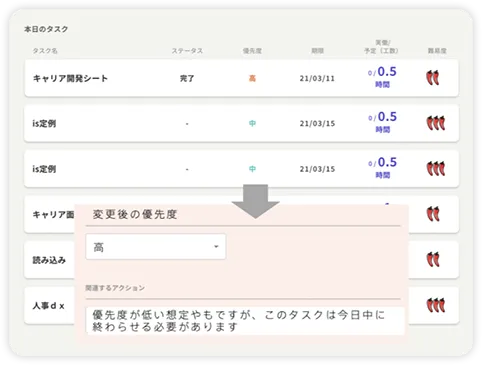Click the ステータス column header
The width and height of the screenshot is (482, 365).
[x=187, y=51]
